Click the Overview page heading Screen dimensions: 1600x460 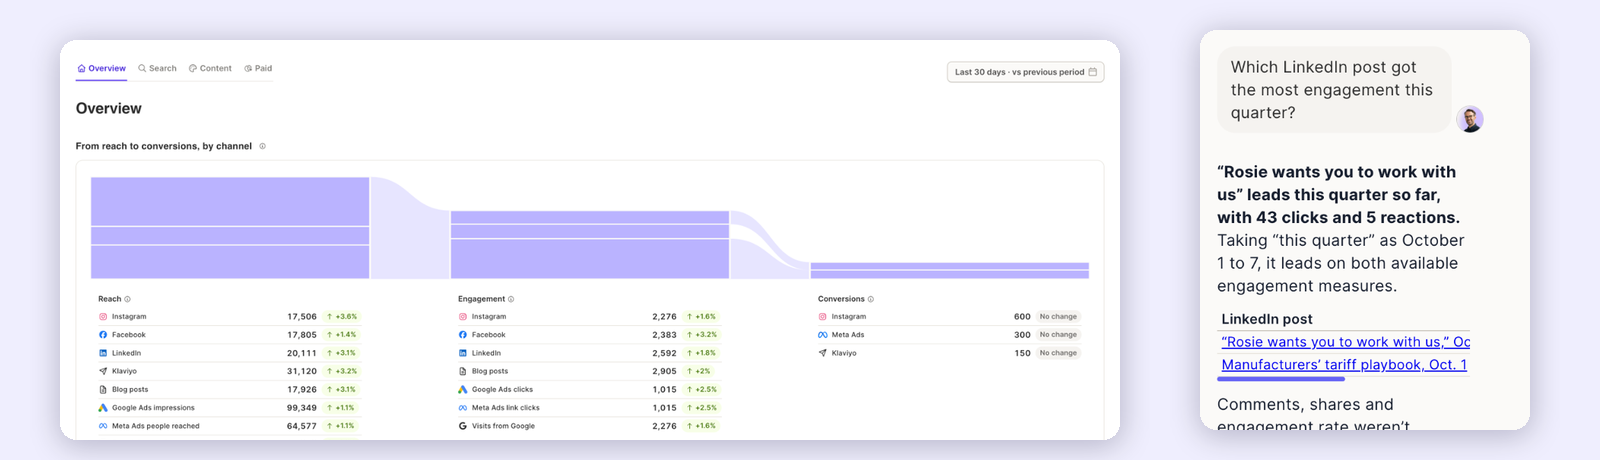click(x=109, y=108)
